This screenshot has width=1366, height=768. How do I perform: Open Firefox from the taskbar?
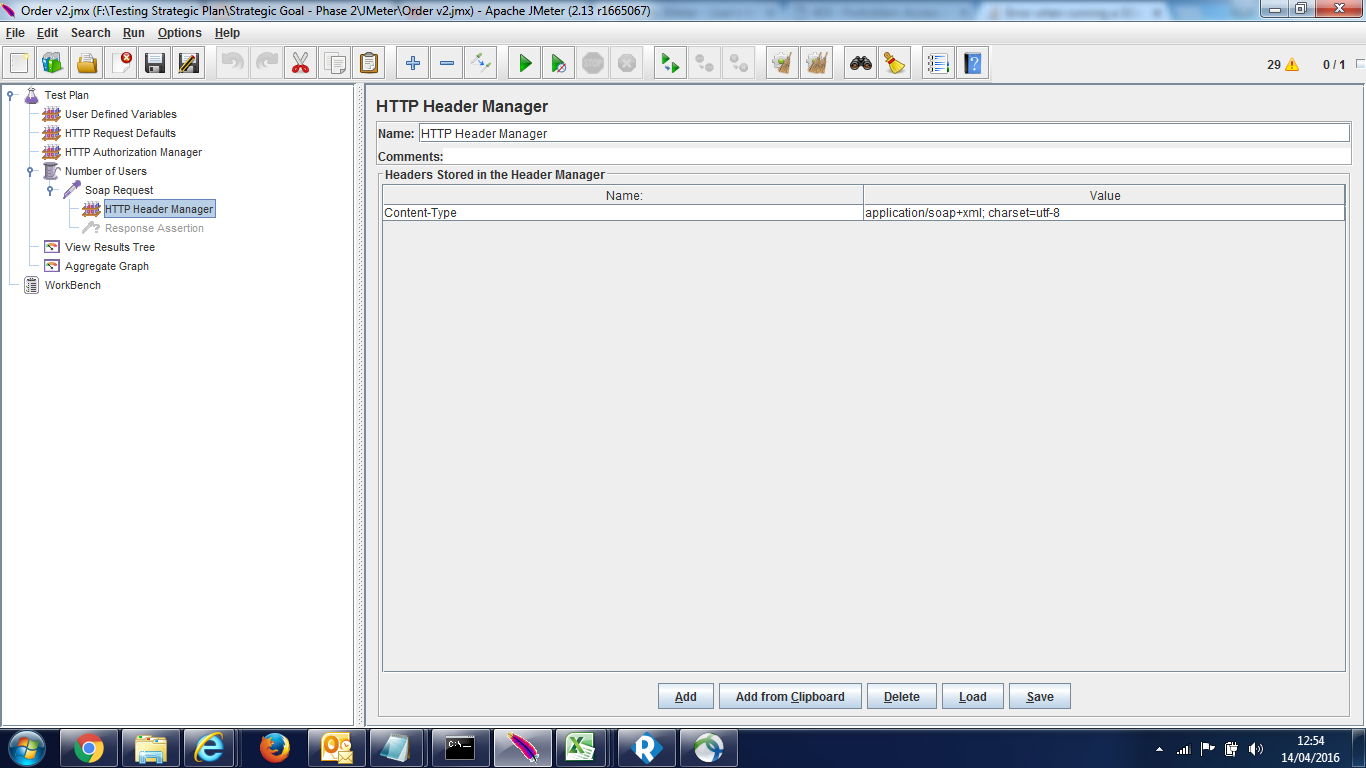click(x=274, y=748)
